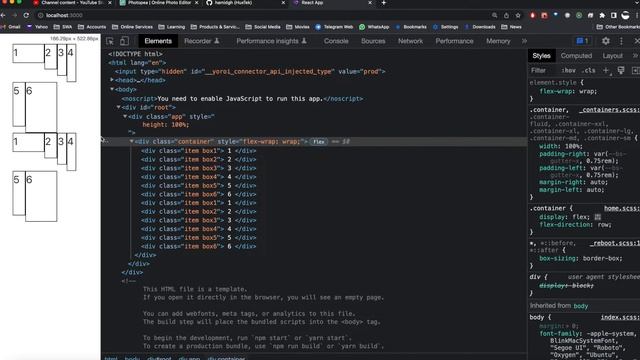Click the flex badge on container div
640x360 pixels.
tap(318, 142)
